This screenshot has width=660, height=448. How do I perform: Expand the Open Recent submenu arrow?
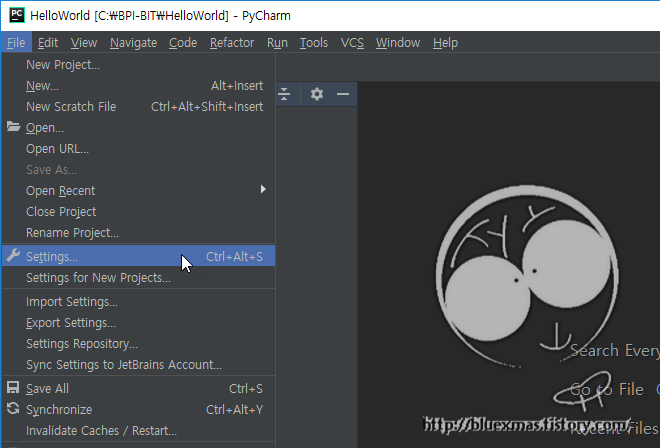263,189
